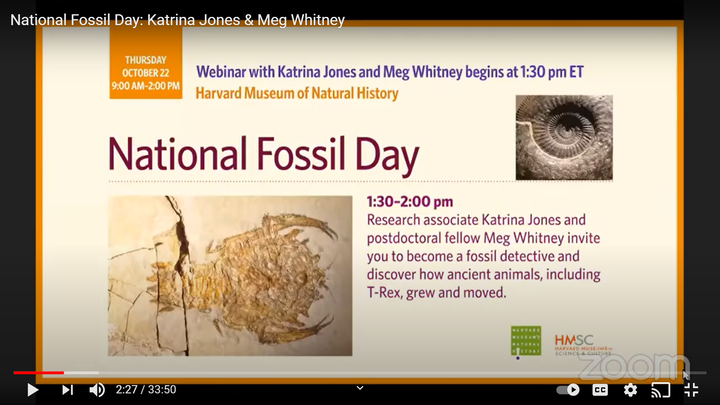Click the HMSC logo

click(x=583, y=344)
